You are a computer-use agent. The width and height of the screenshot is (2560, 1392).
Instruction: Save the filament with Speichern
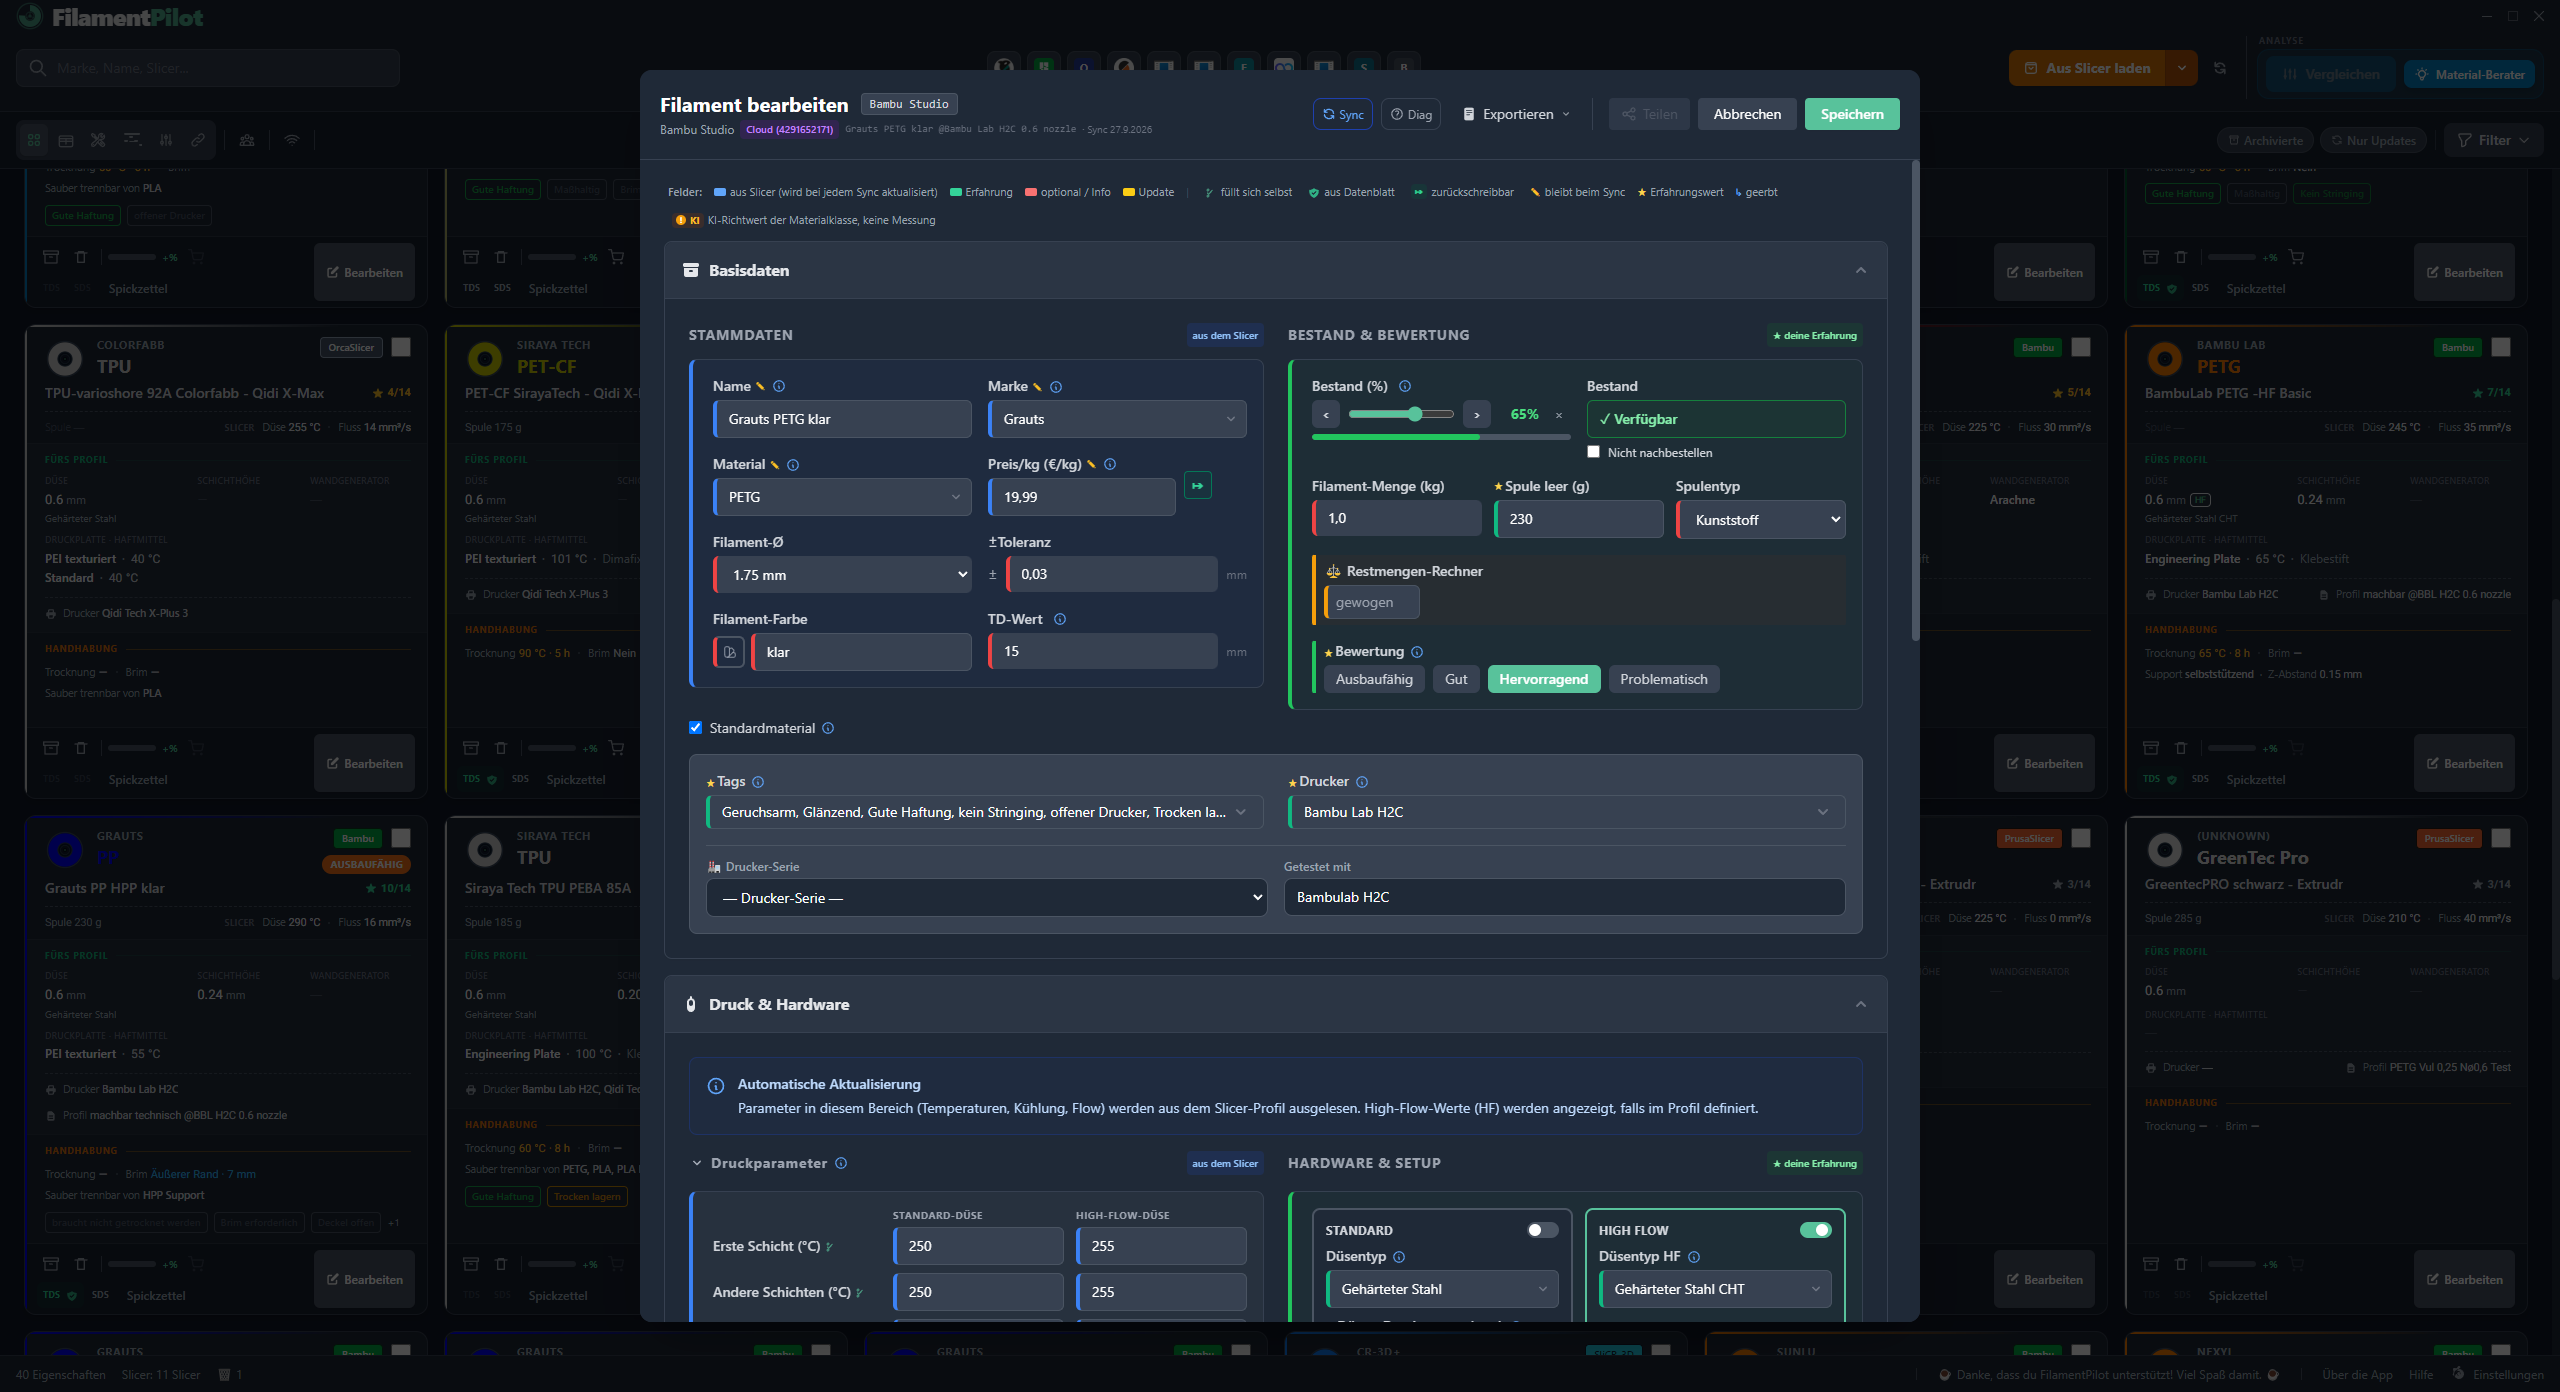(1852, 114)
